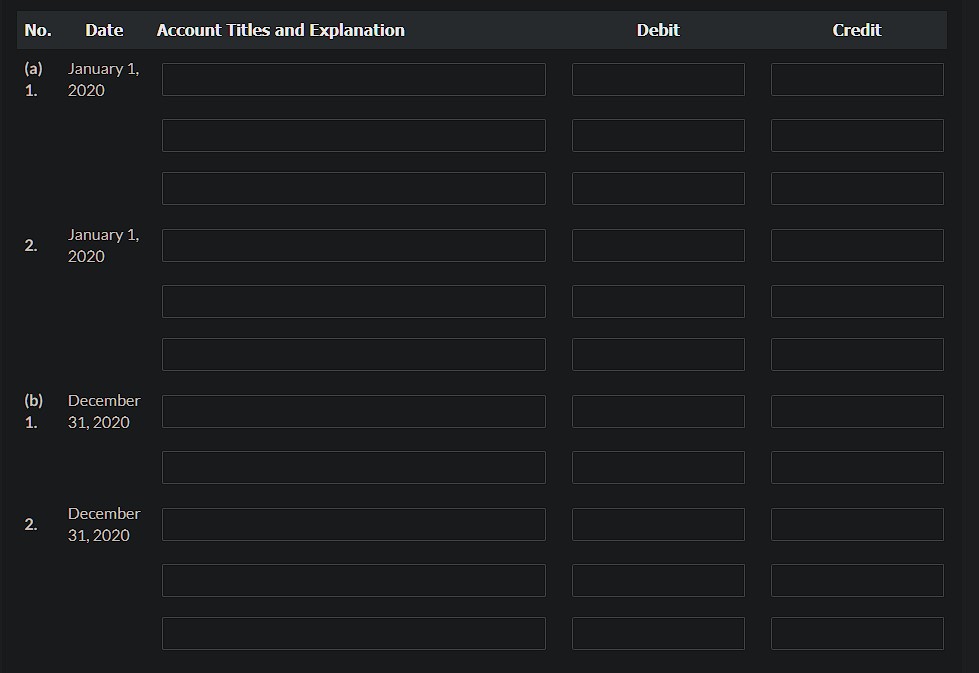Screen dimensions: 979x673
Task: Focus the third account title field of entry (a) 1
Action: [353, 189]
